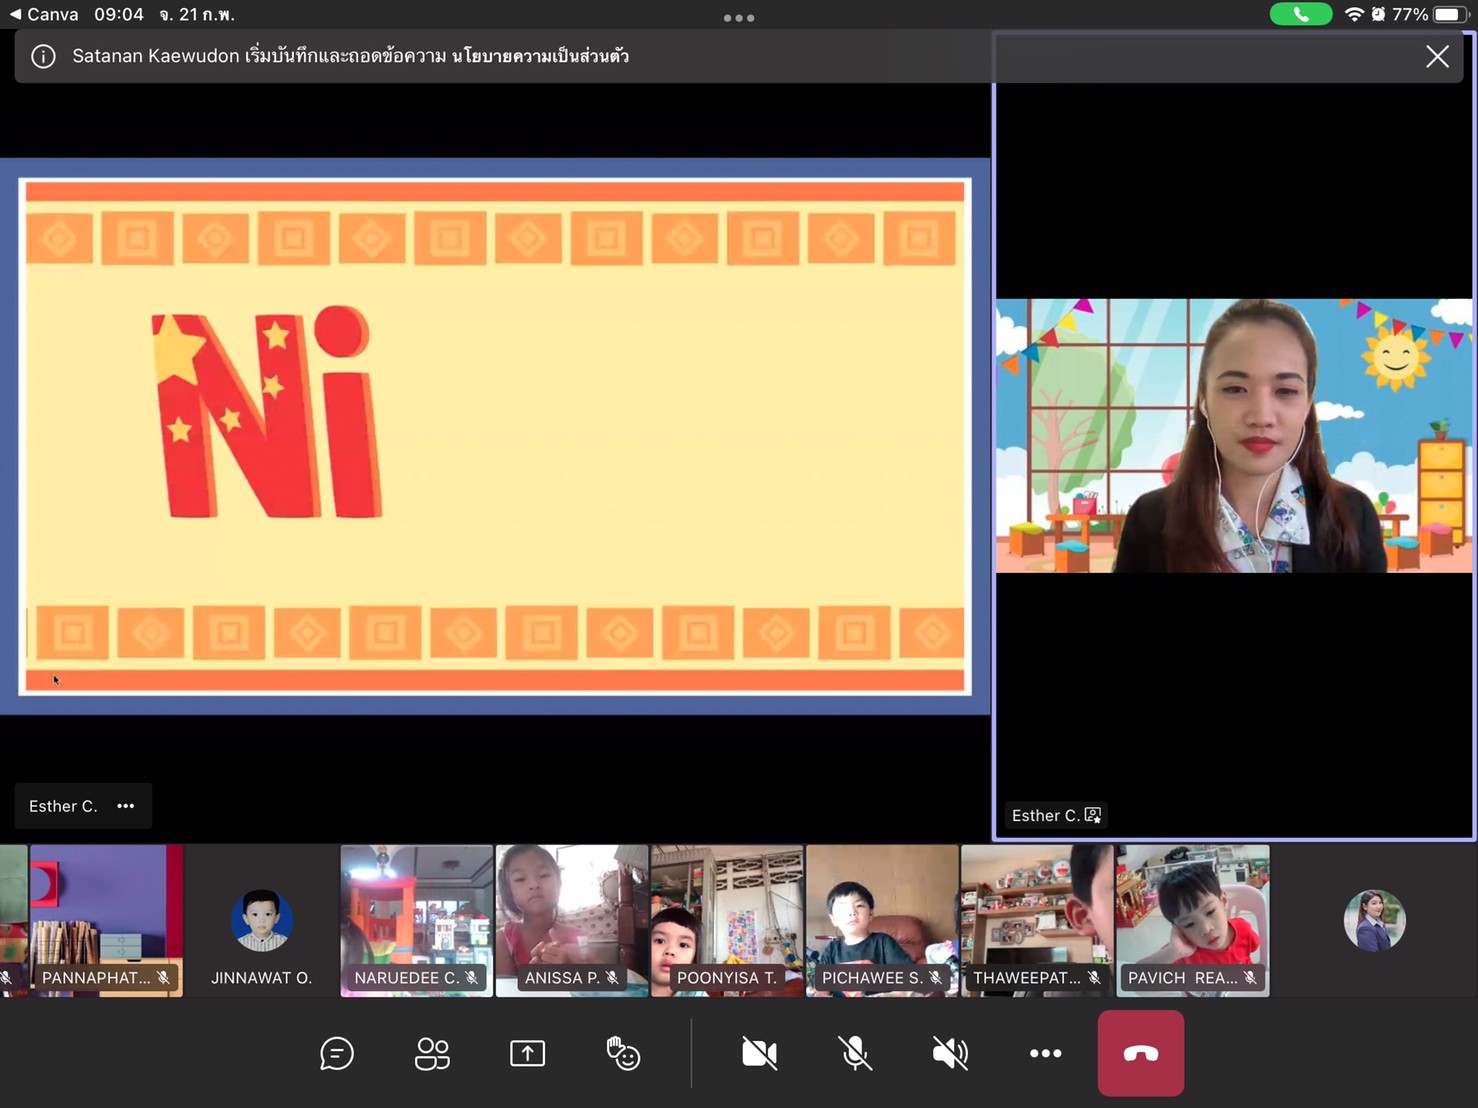The height and width of the screenshot is (1108, 1478).
Task: Click the info icon in notification banner
Action: point(43,56)
